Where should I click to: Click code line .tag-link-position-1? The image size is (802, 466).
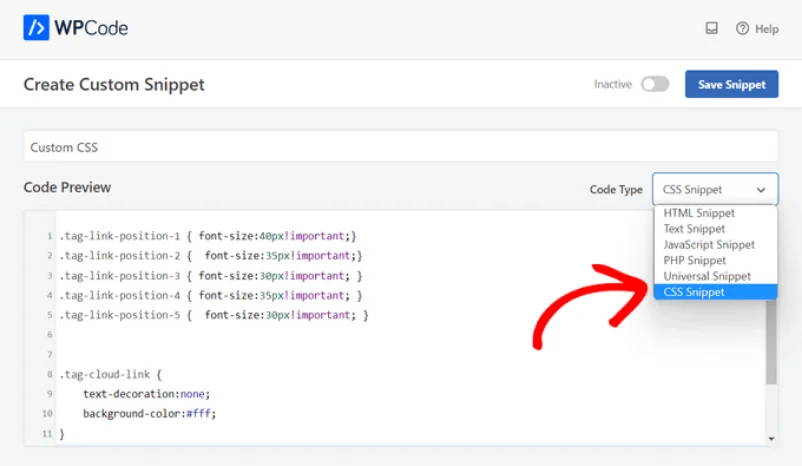coord(208,236)
